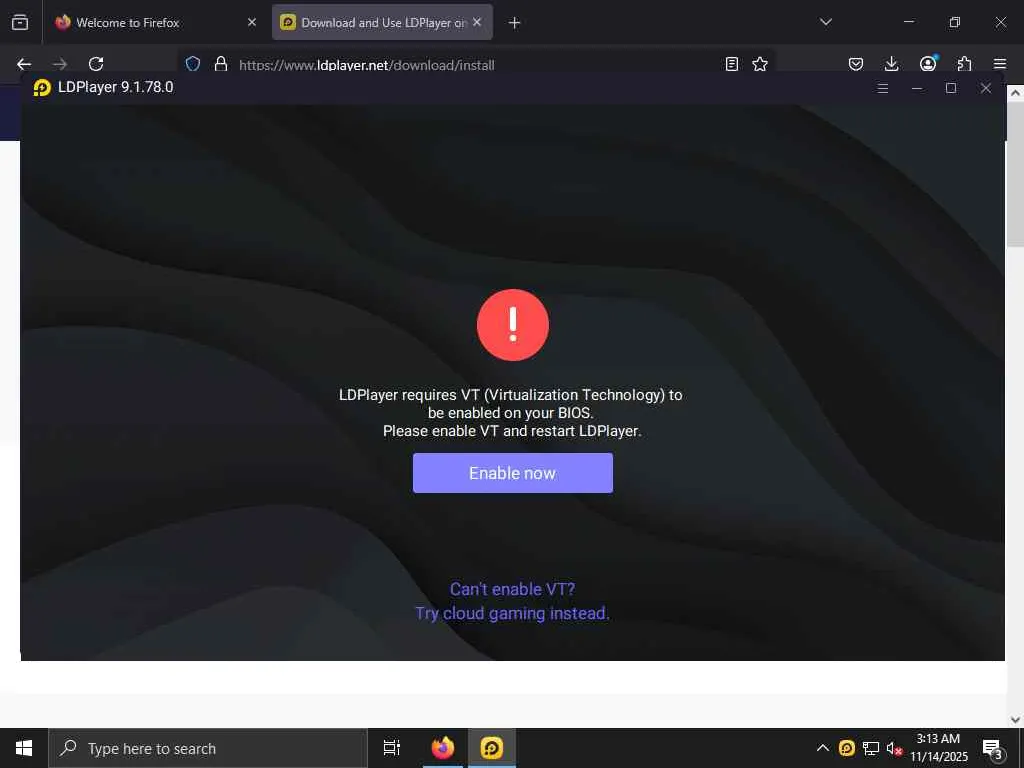Maximize the LDPlayer window
Image resolution: width=1024 pixels, height=768 pixels.
coord(951,88)
